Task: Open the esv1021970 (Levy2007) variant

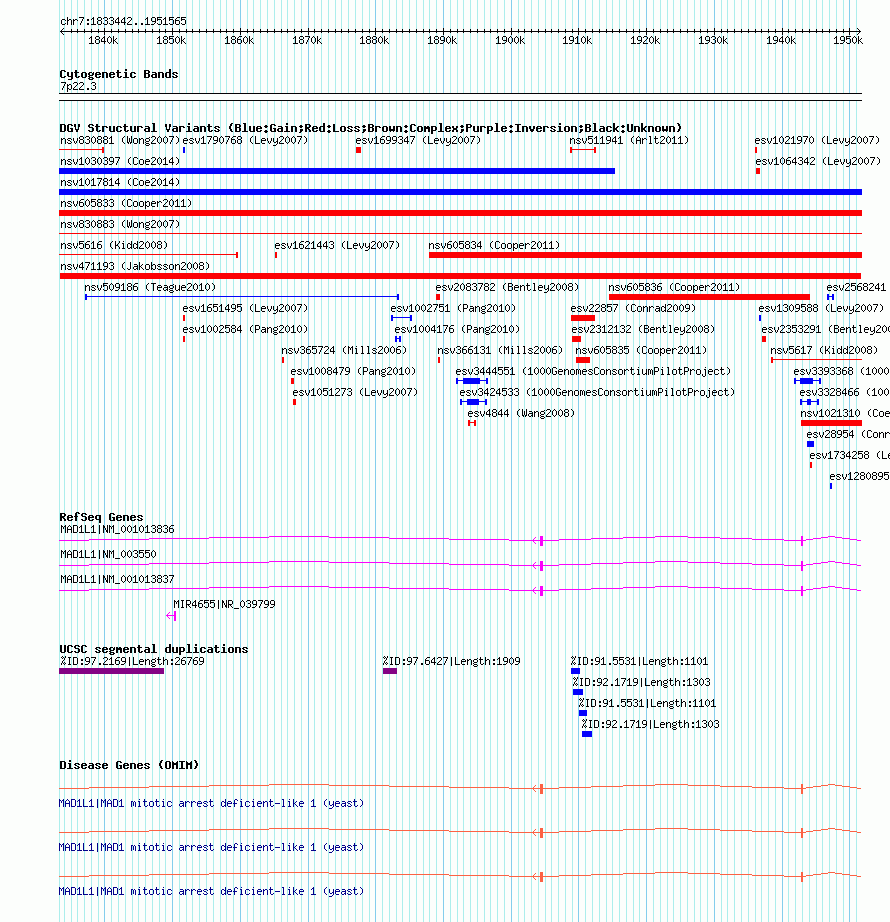Action: [x=817, y=141]
